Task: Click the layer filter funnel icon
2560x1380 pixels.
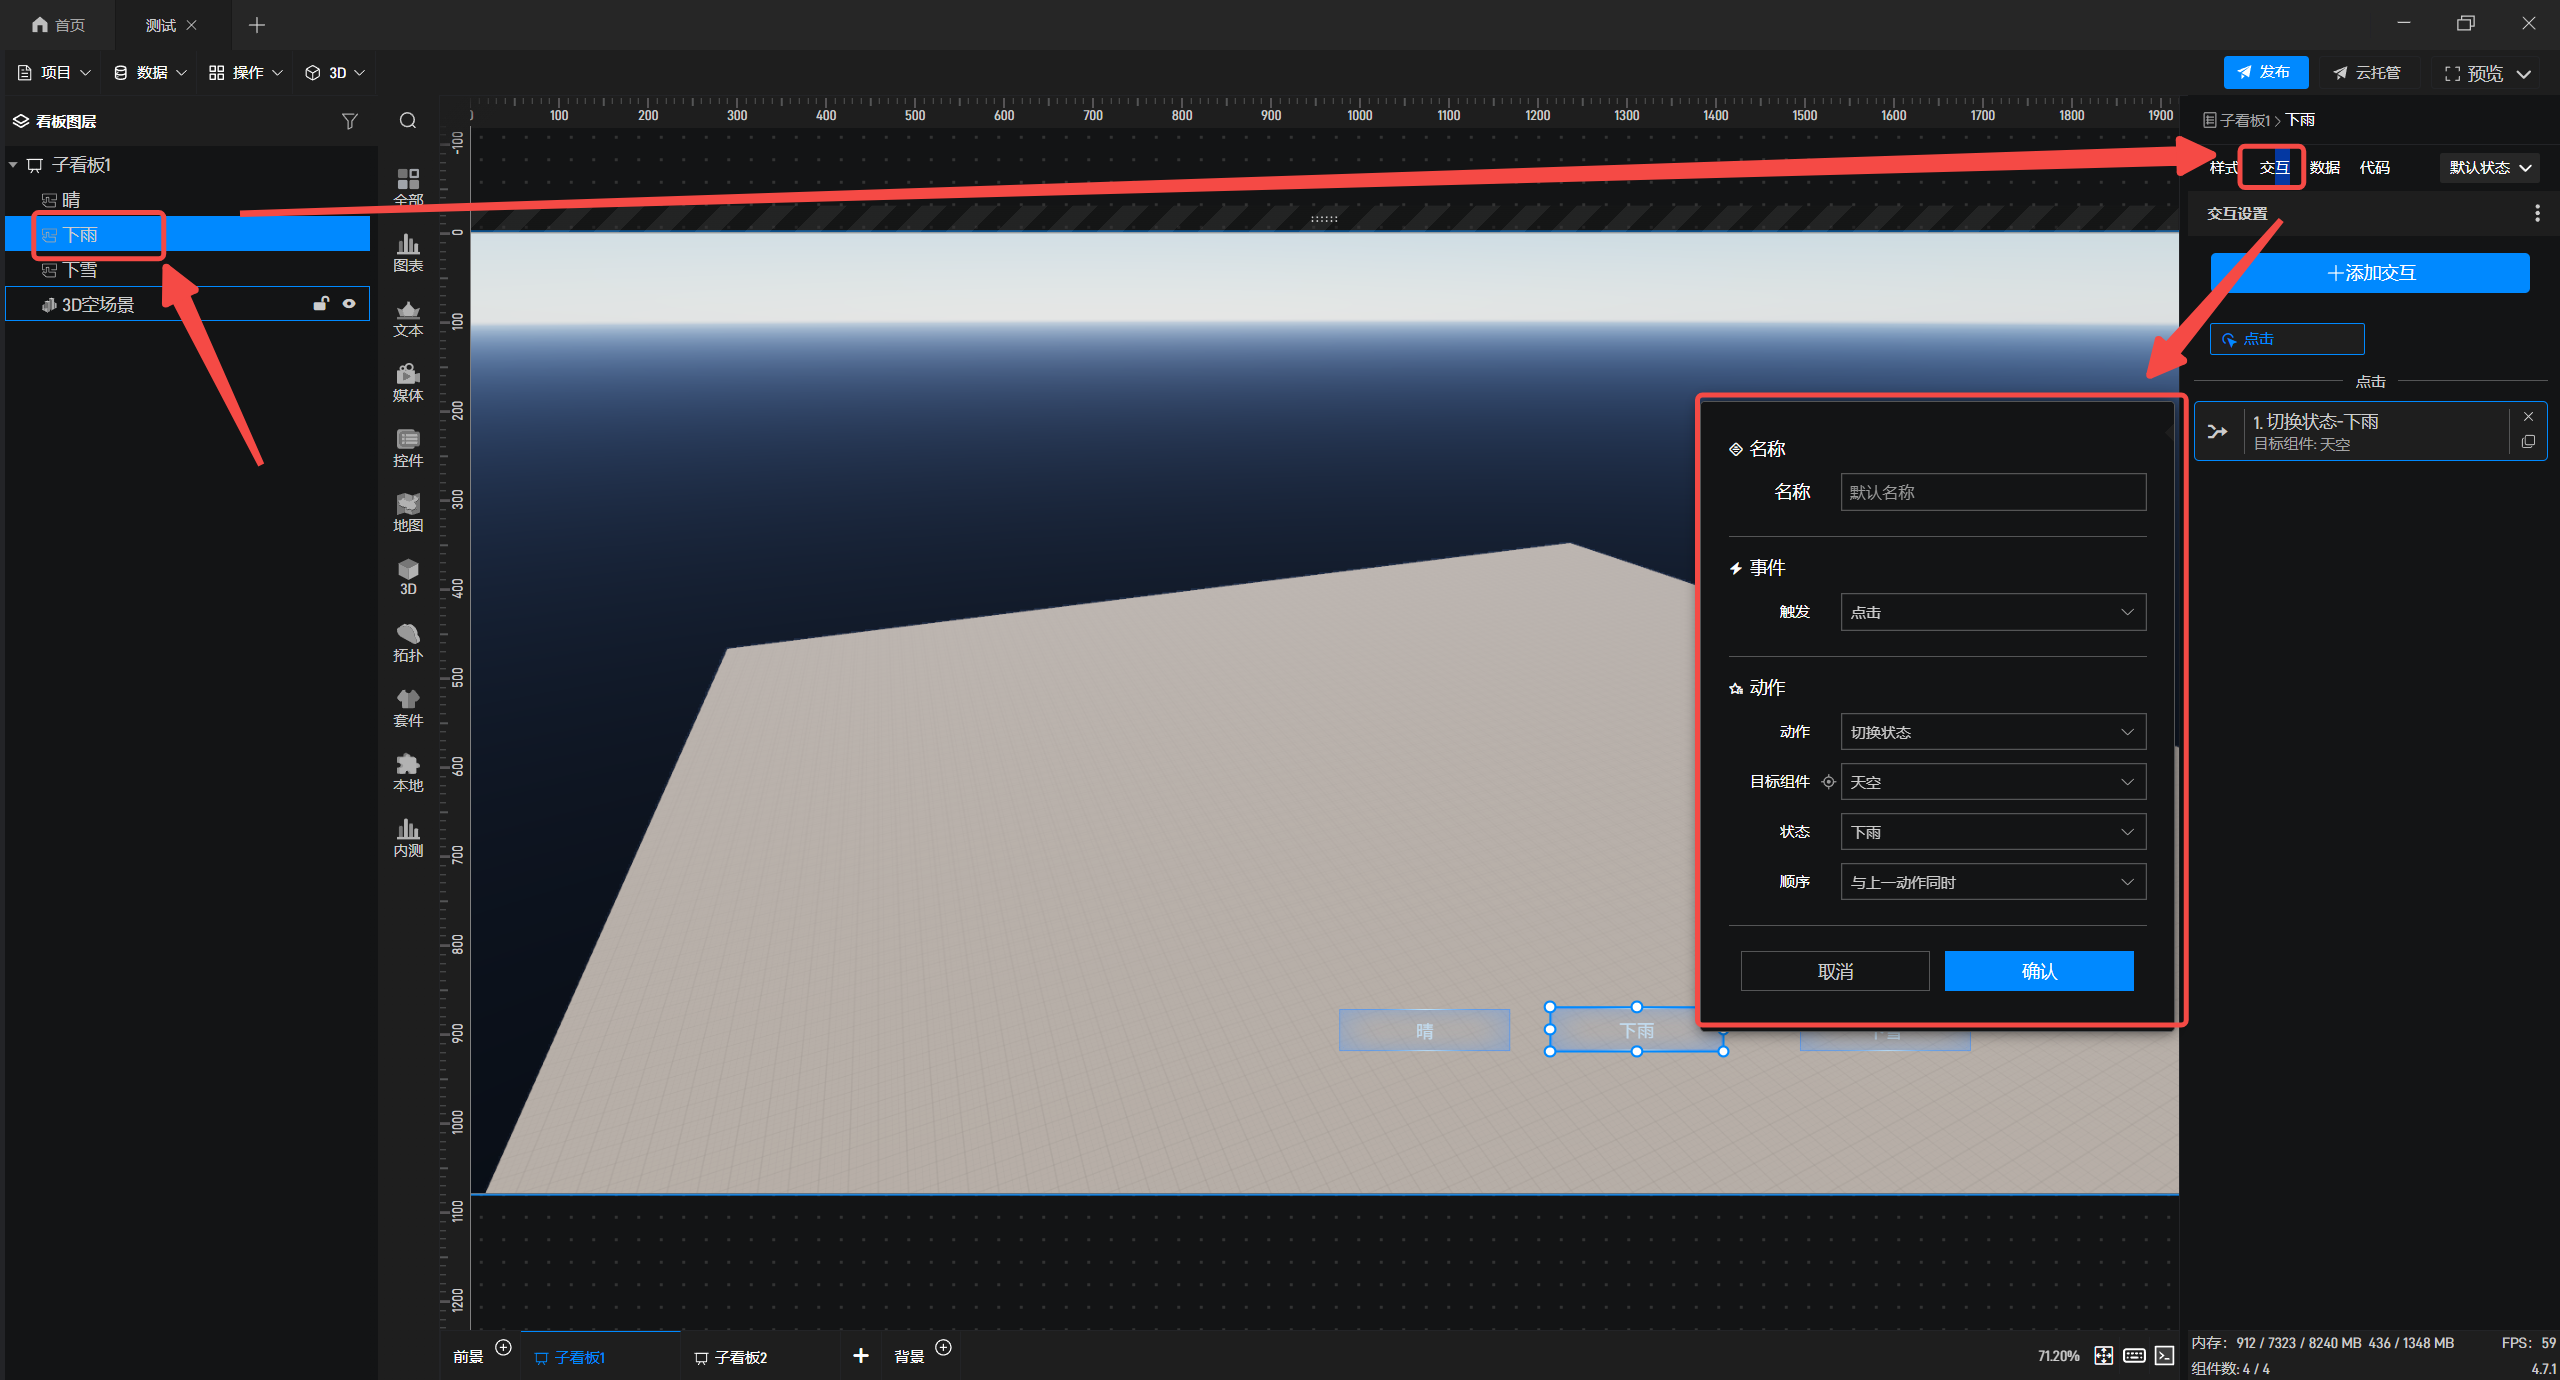Action: point(349,121)
